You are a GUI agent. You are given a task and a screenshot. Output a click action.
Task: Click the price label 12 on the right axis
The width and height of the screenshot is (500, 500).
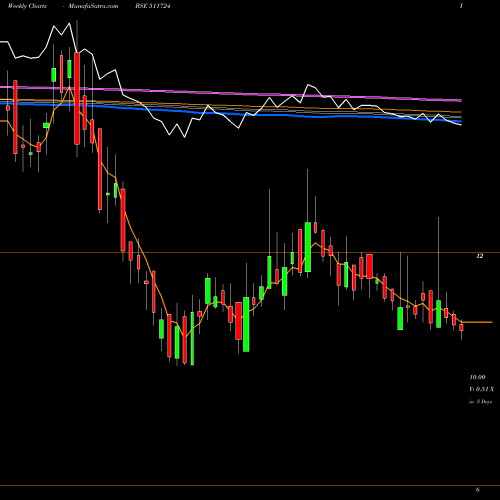tap(480, 256)
